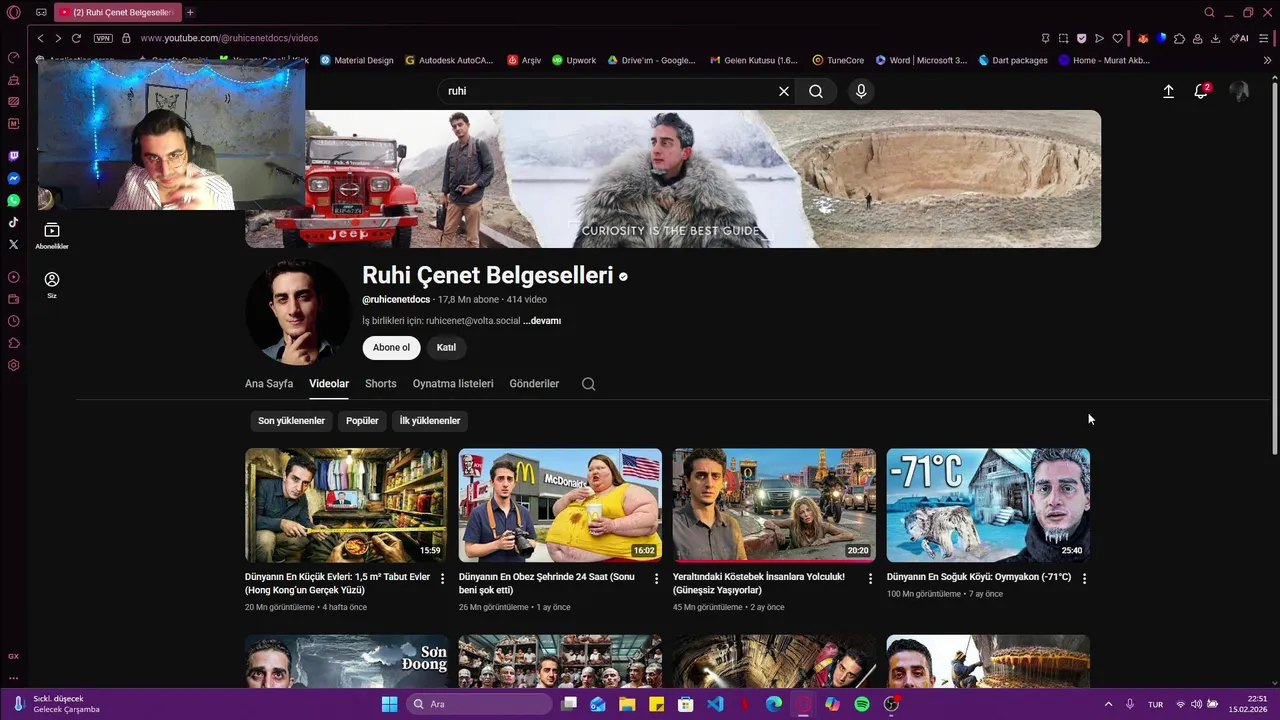
Task: Open the Dünyanın En Obez Şehrinde thumbnail
Action: 560,505
